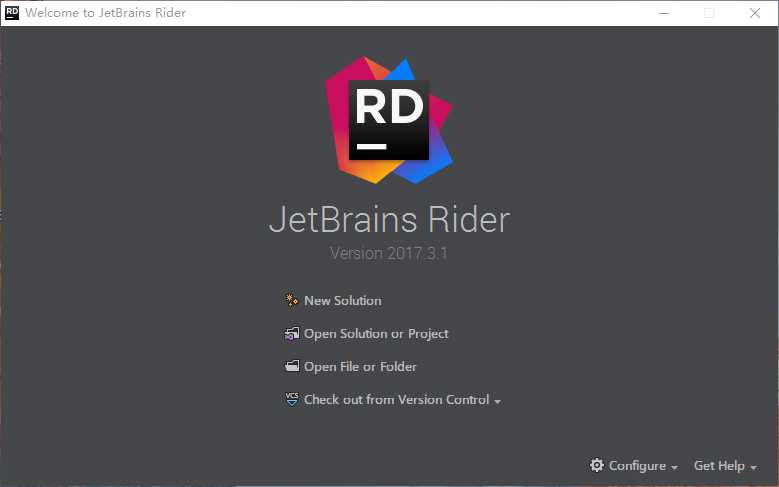
Task: Expand the Configure dropdown arrow
Action: [x=674, y=467]
